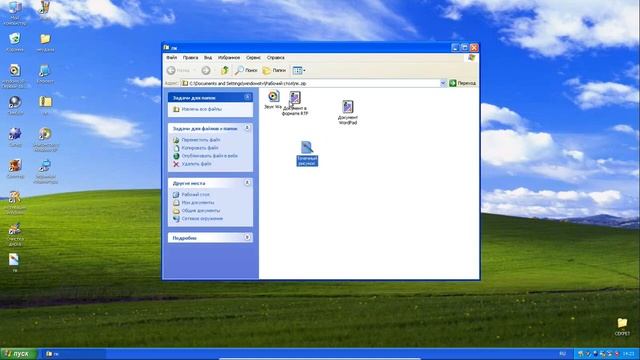Open the Справка menu

[x=276, y=58]
